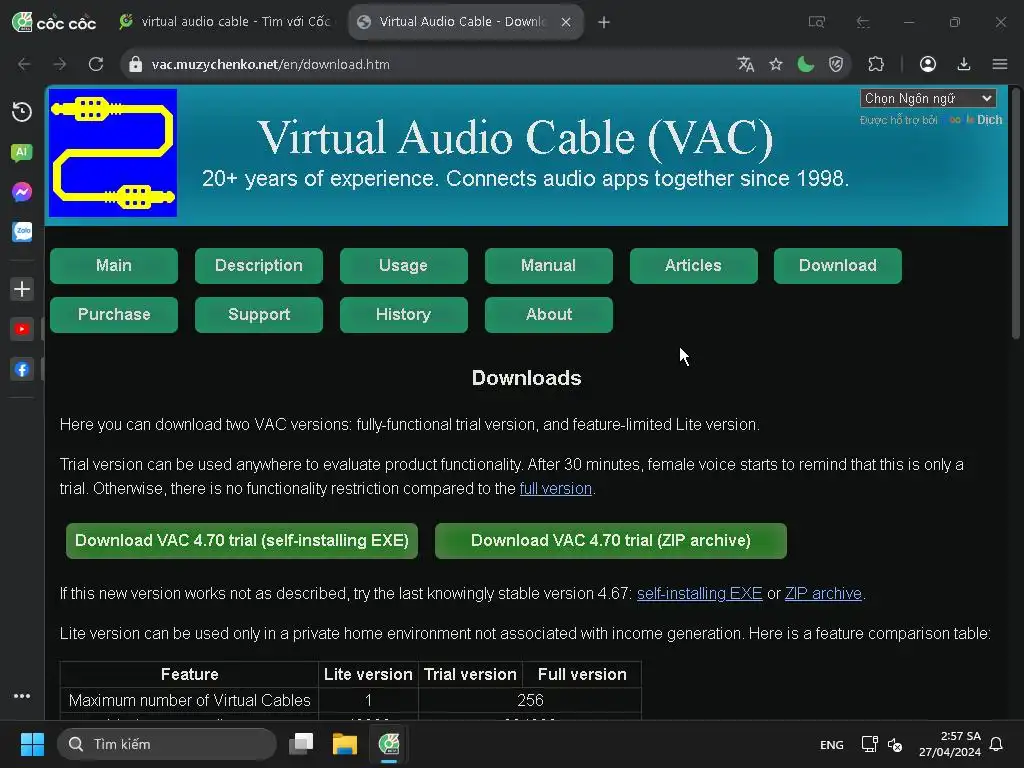Download VAC 4.70 trial ZIP archive
1024x768 pixels.
(611, 541)
